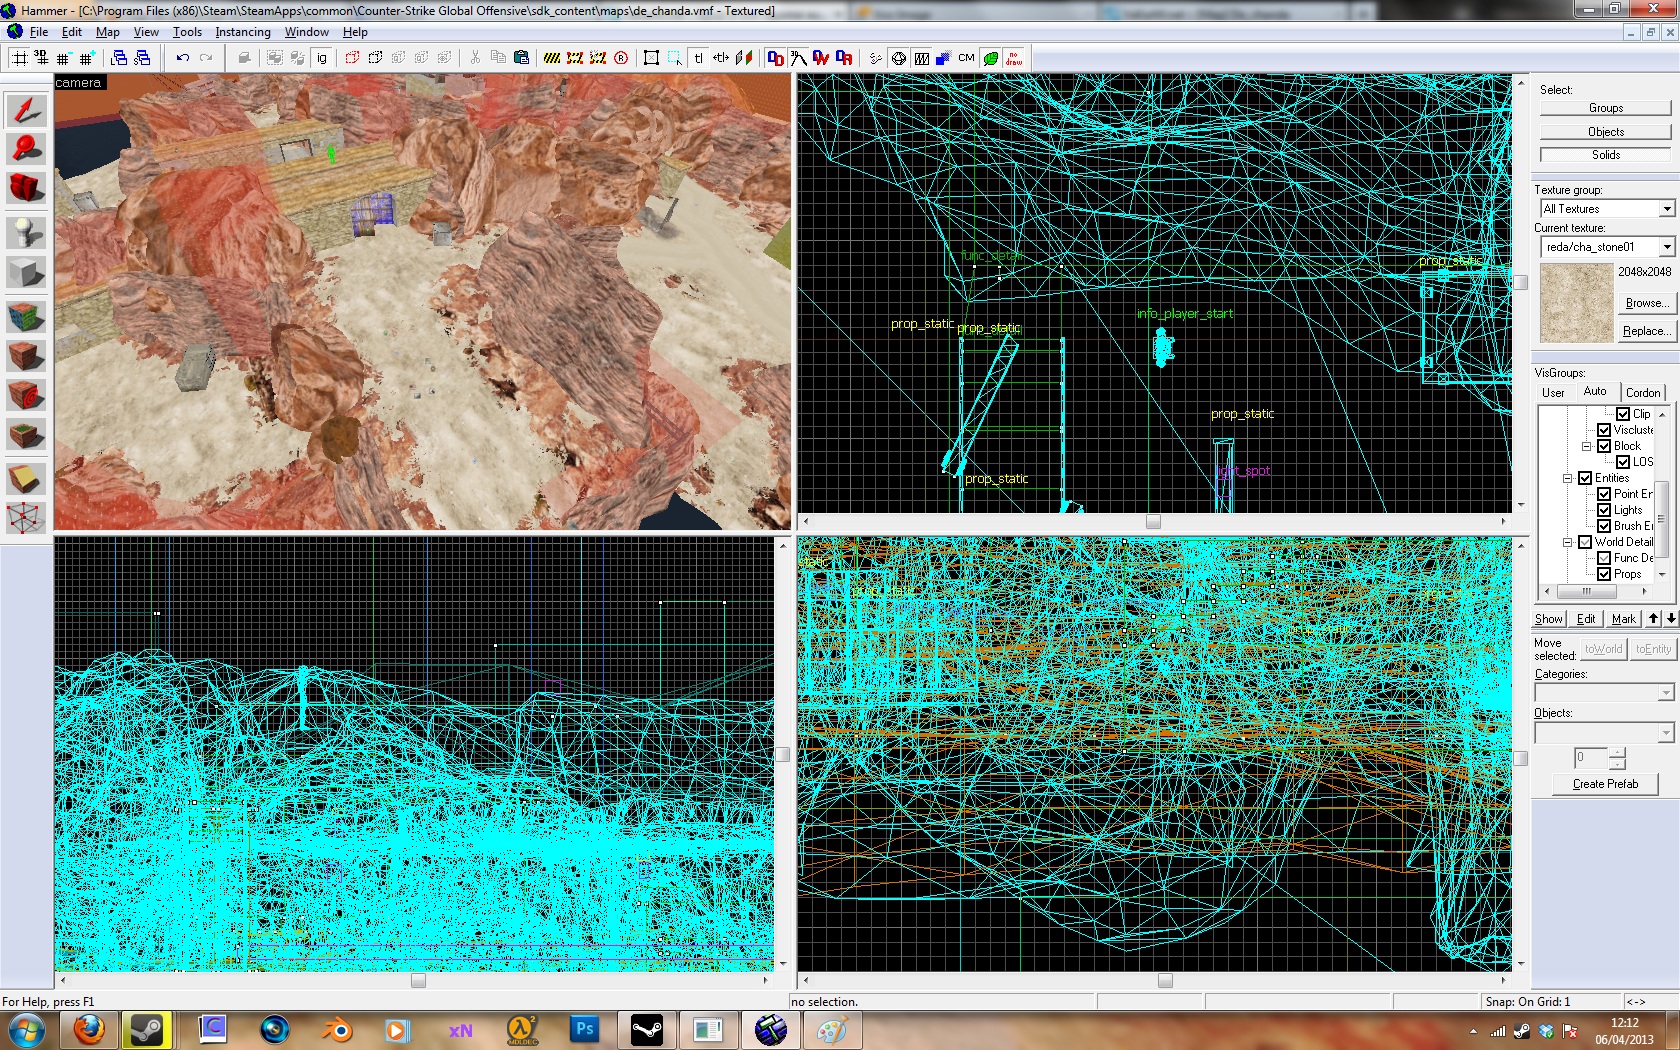This screenshot has height=1050, width=1680.
Task: Select the Selection arrow tool
Action: (x=26, y=110)
